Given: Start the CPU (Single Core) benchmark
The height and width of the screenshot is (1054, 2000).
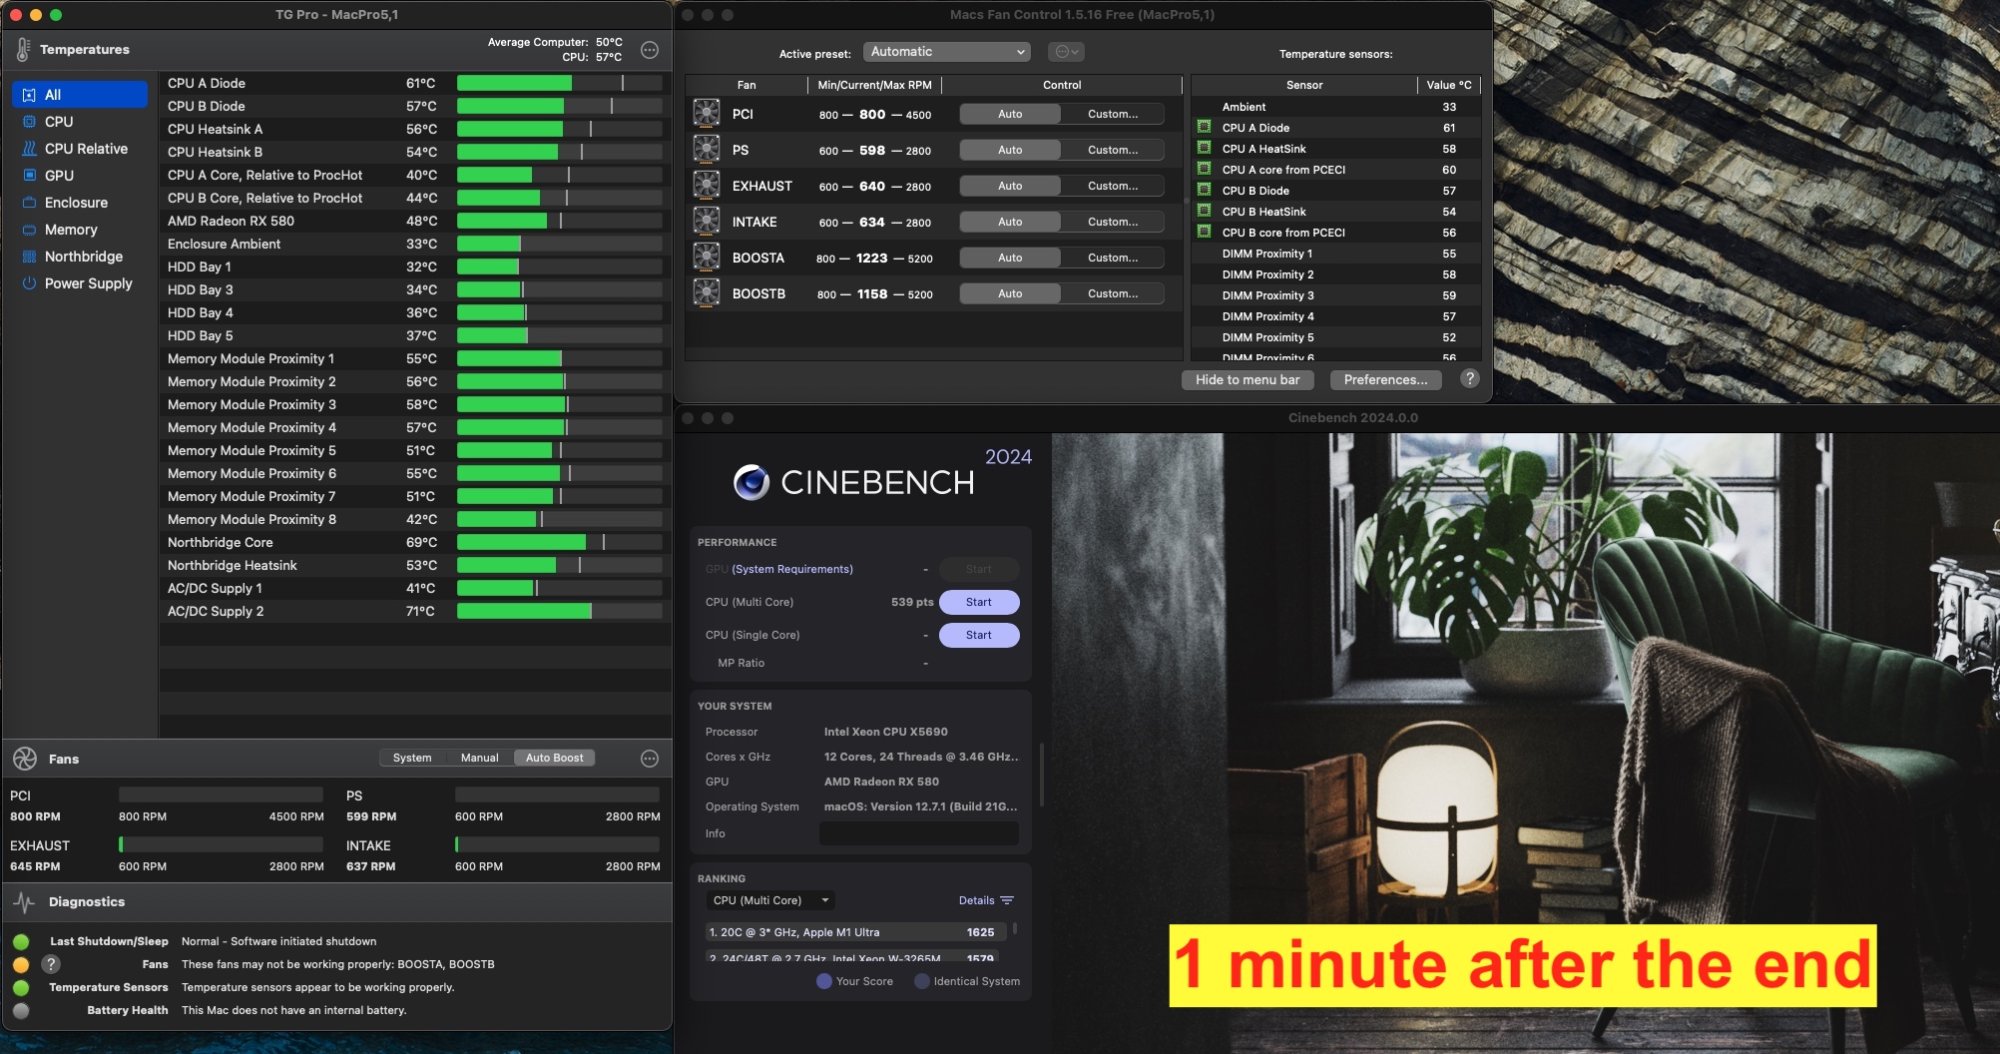Looking at the screenshot, I should point(979,635).
